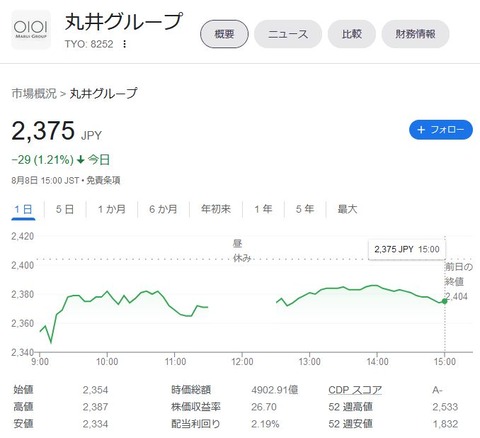Click the plus フォロー follow button
Viewport: 480px width, 438px height.
click(441, 130)
